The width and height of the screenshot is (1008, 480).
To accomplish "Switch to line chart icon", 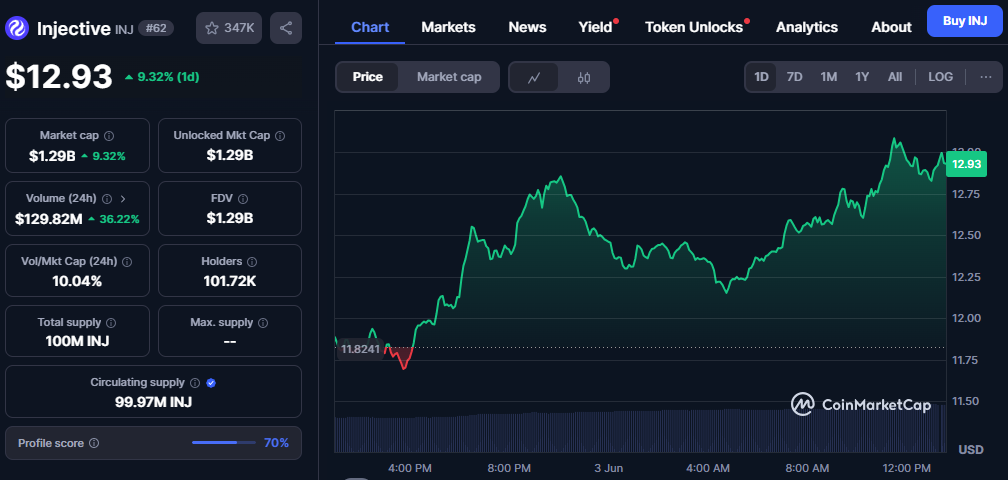I will (x=534, y=78).
